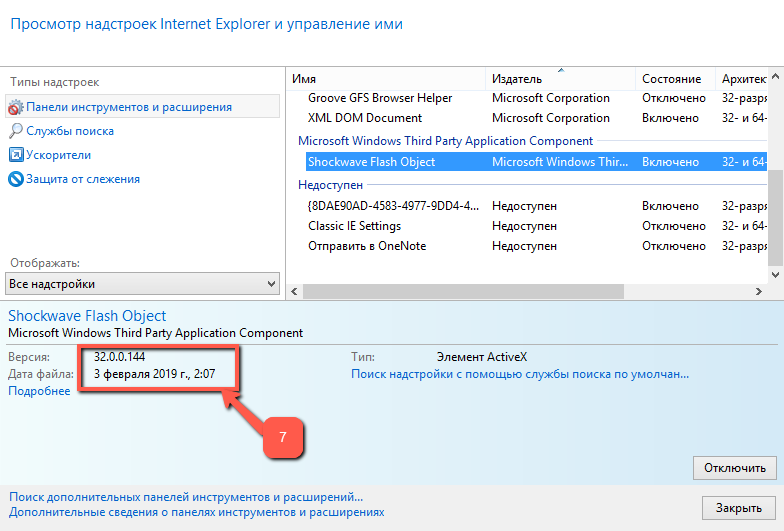Click version value 32.0.0.144

point(120,357)
